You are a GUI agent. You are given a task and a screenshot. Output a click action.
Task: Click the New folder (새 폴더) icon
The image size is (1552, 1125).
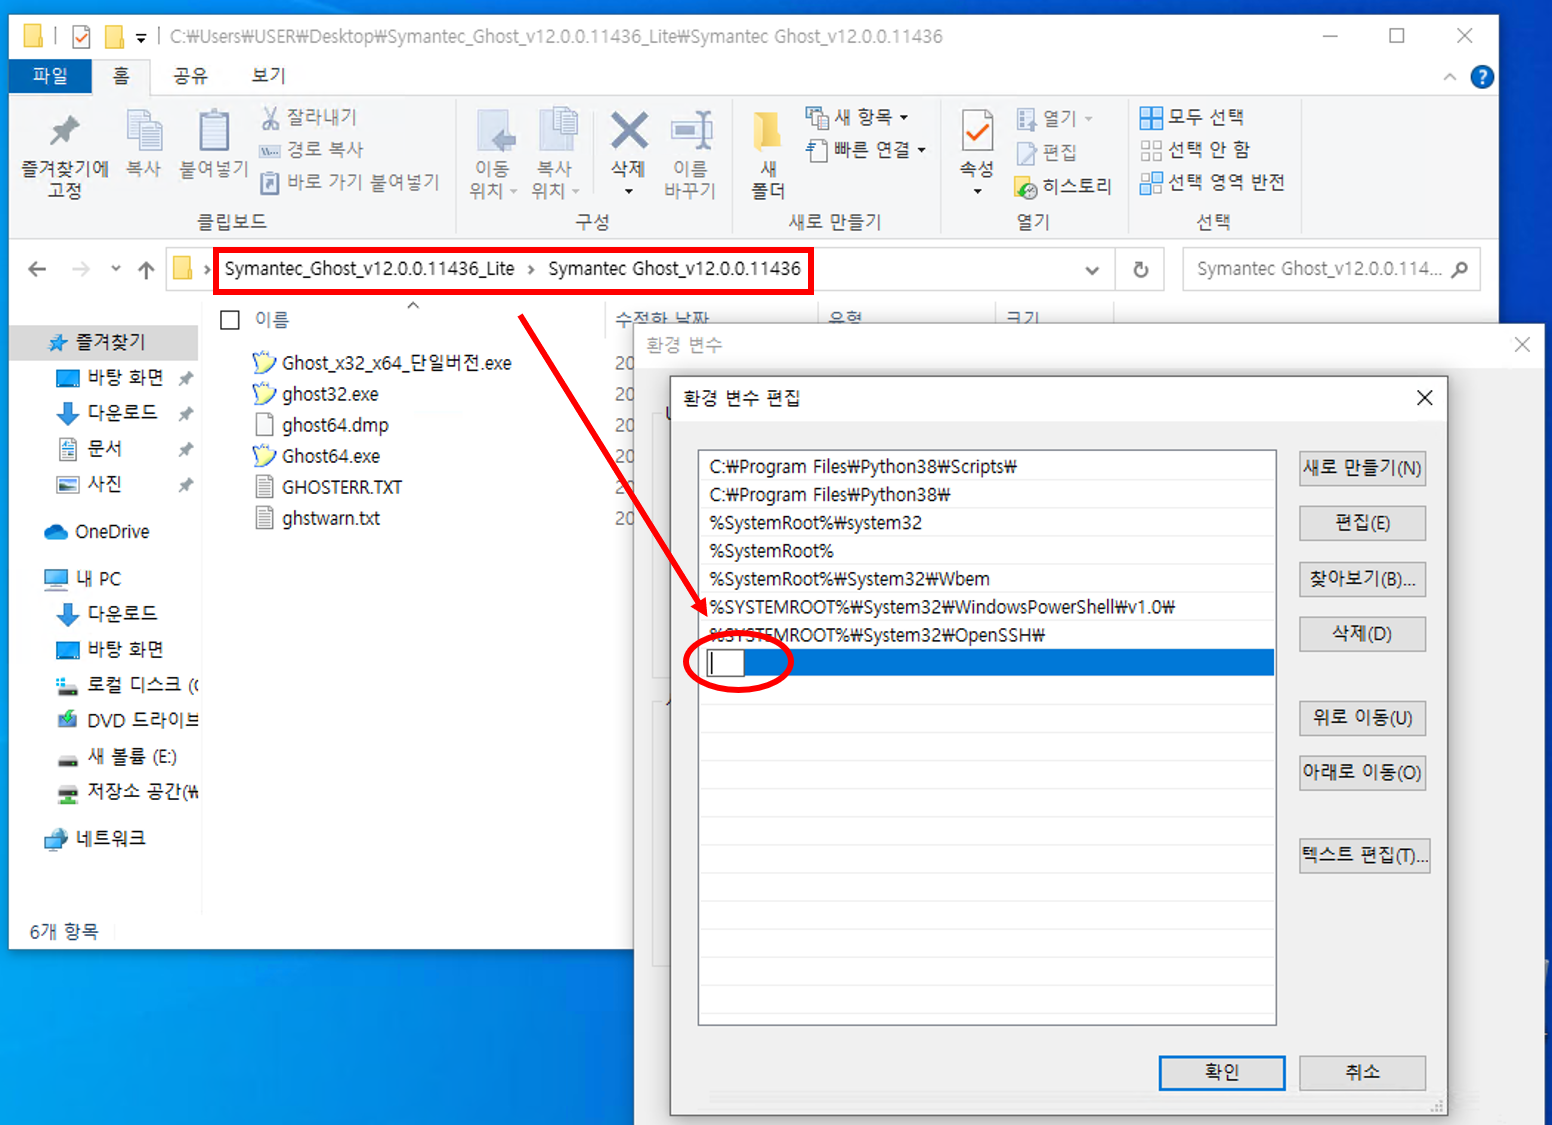point(767,131)
